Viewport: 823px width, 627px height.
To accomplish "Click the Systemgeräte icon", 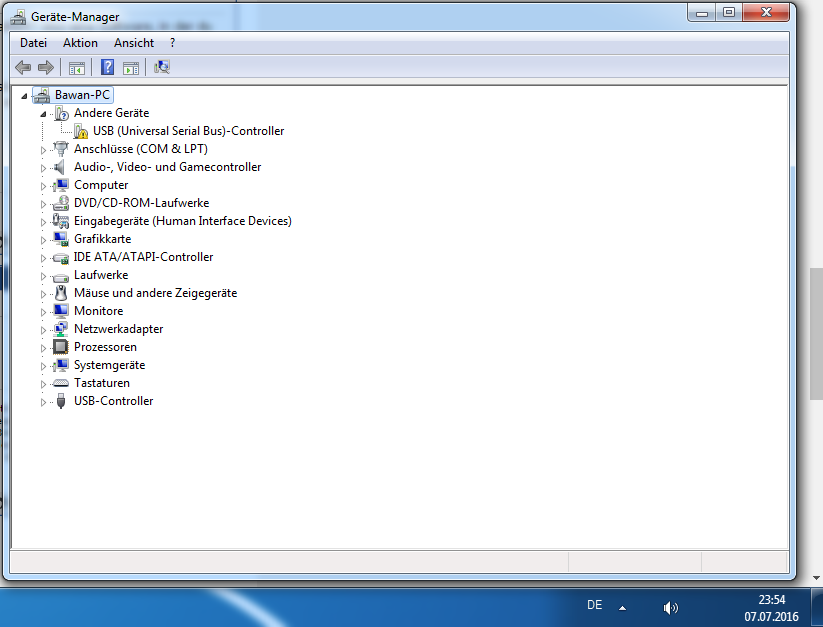I will pos(61,365).
